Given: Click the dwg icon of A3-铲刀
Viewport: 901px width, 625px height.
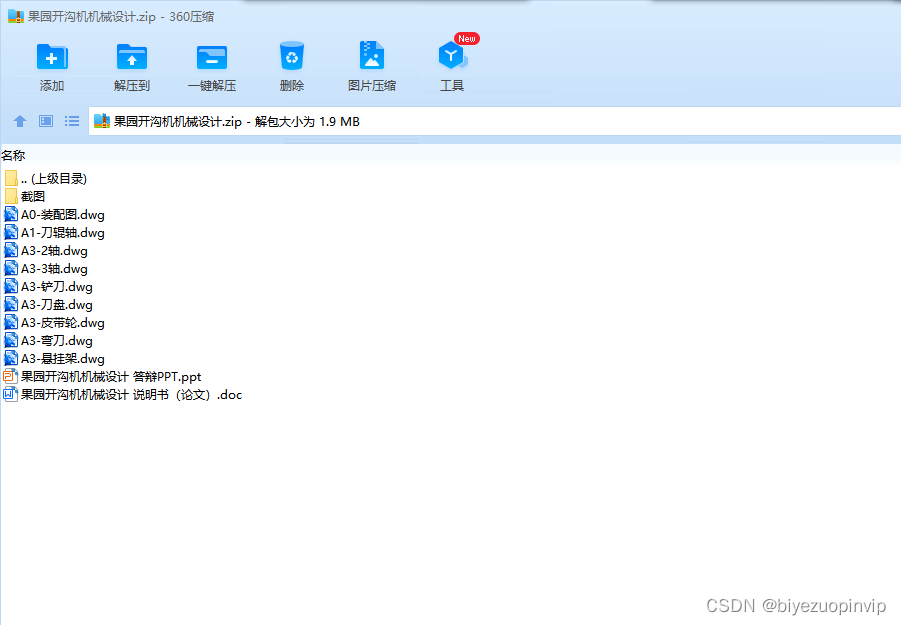Looking at the screenshot, I should [x=11, y=286].
